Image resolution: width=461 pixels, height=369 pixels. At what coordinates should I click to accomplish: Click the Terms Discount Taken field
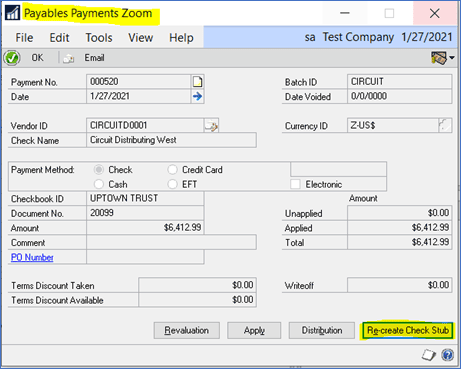coord(197,285)
